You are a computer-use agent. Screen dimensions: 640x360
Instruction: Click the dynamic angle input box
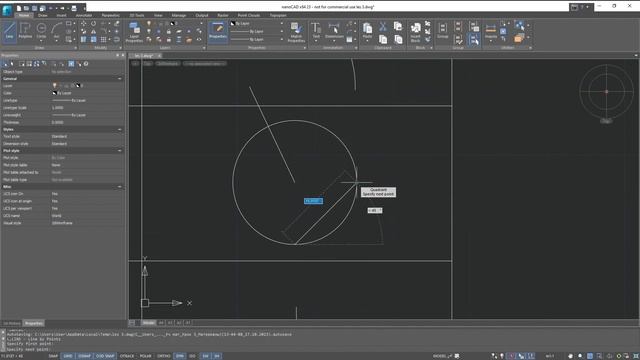(x=375, y=211)
